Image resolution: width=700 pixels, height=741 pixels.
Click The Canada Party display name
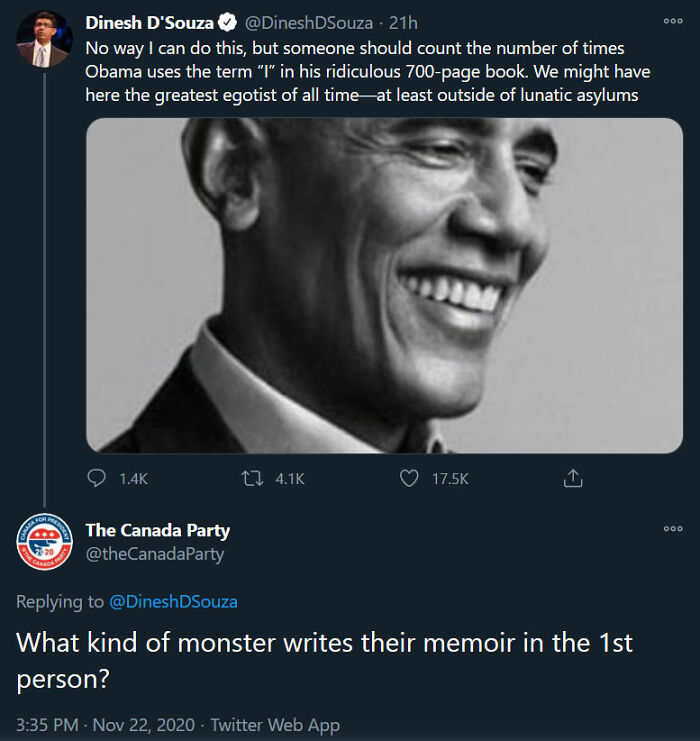point(157,530)
